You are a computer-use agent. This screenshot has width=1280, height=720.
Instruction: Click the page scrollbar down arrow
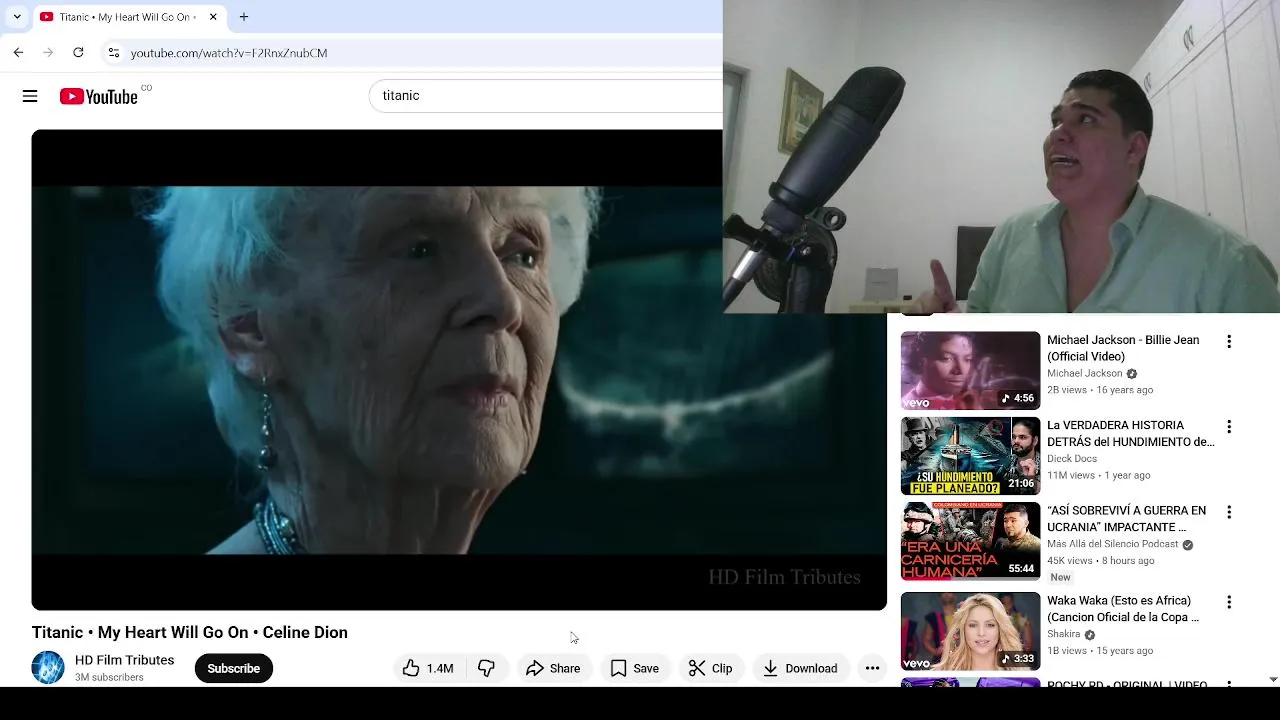click(1273, 679)
